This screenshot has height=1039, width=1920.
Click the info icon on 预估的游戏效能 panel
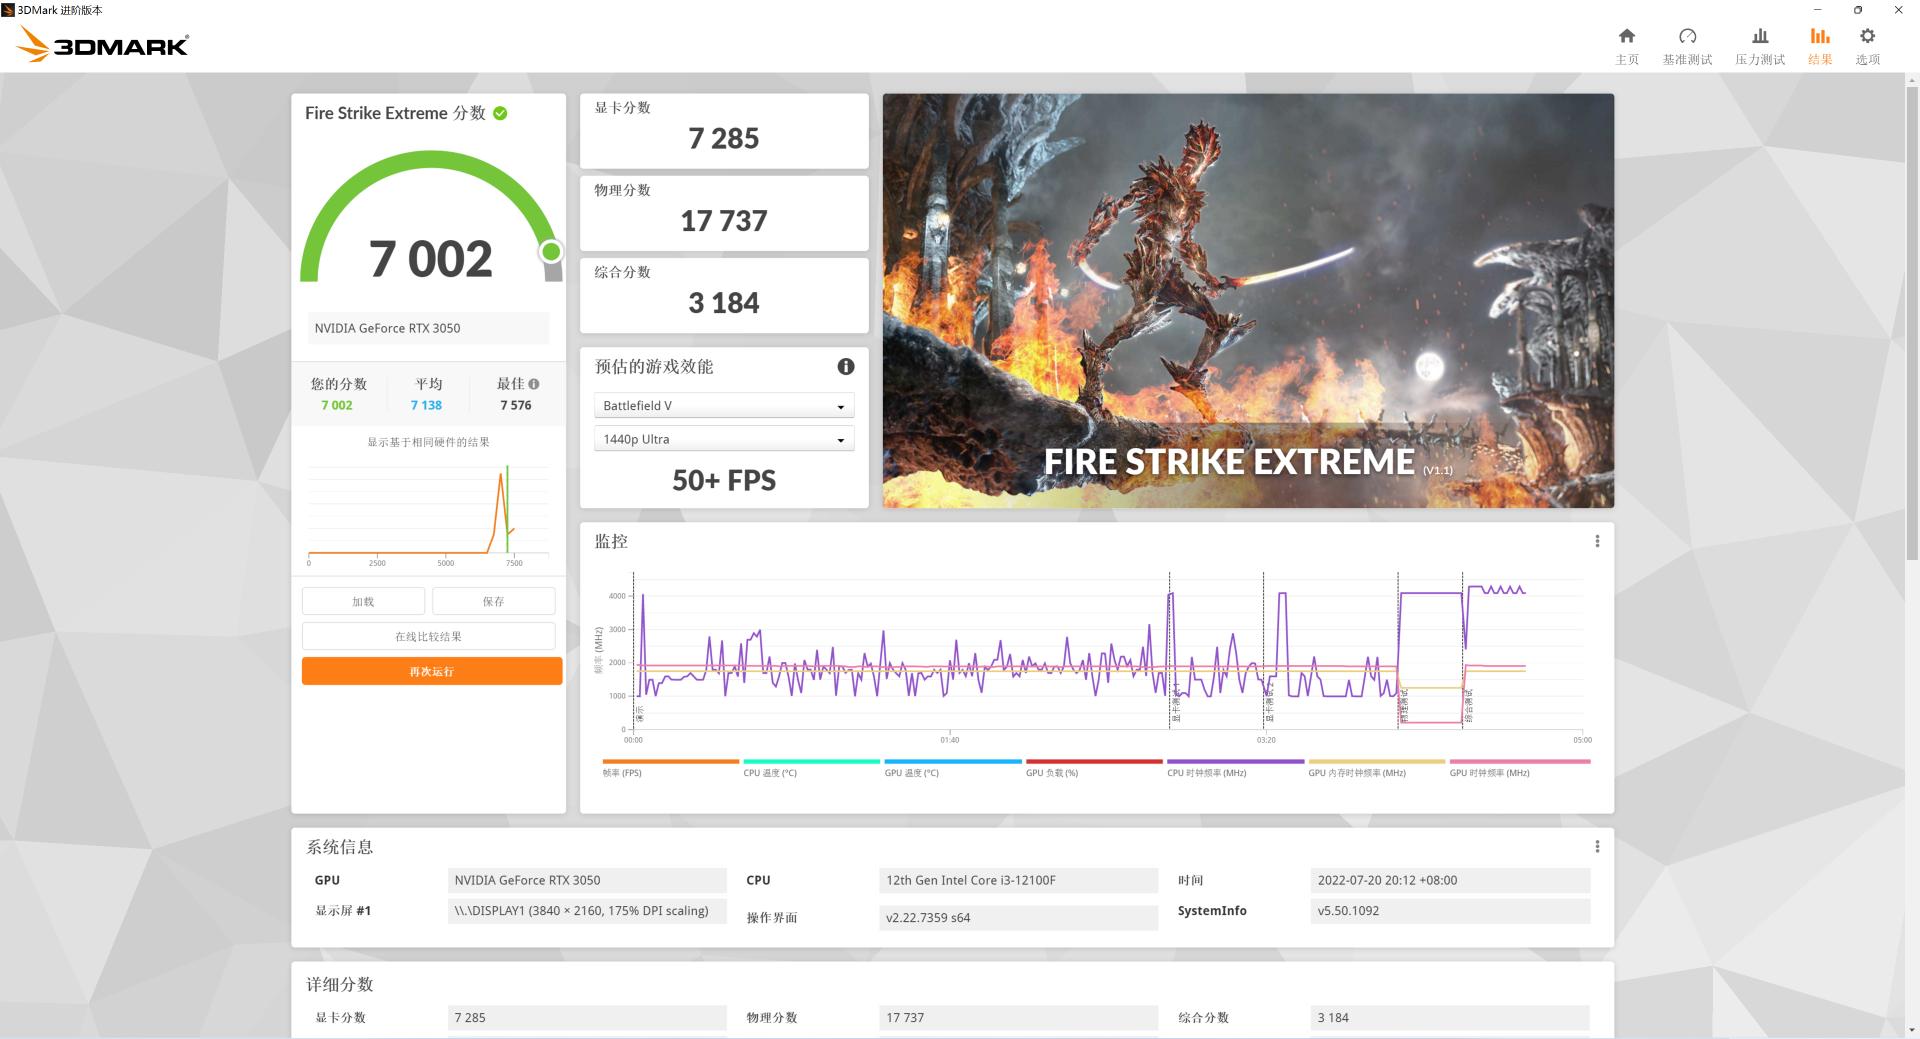click(845, 366)
